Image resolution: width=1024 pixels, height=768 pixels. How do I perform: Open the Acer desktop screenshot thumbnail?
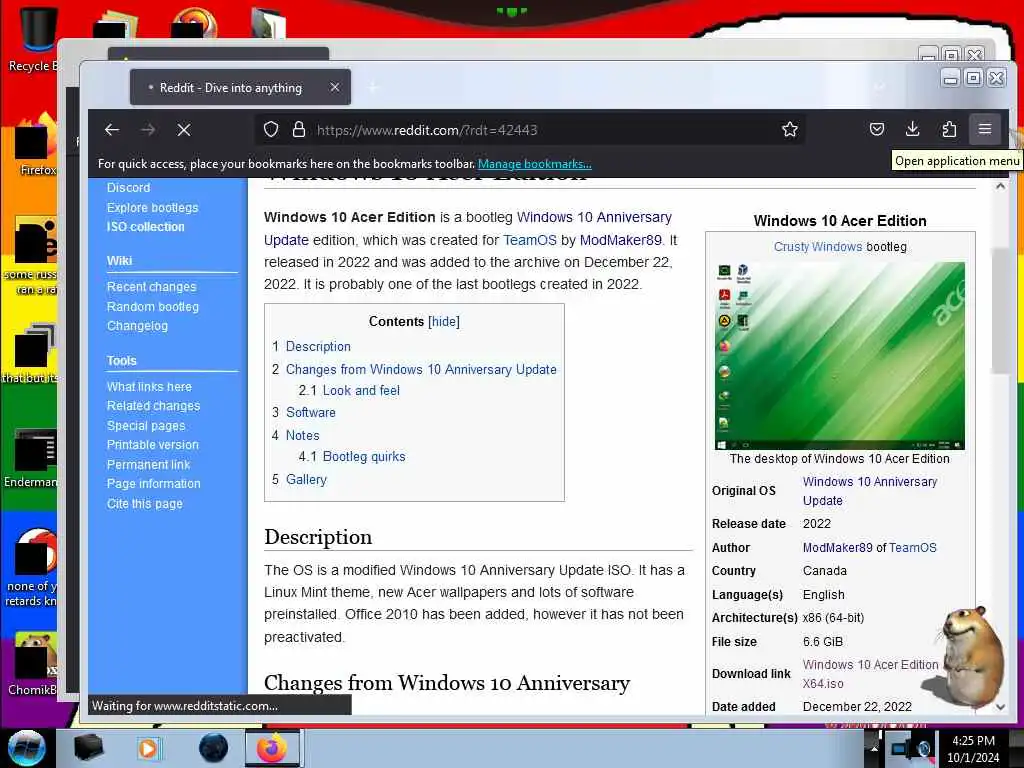[x=840, y=356]
